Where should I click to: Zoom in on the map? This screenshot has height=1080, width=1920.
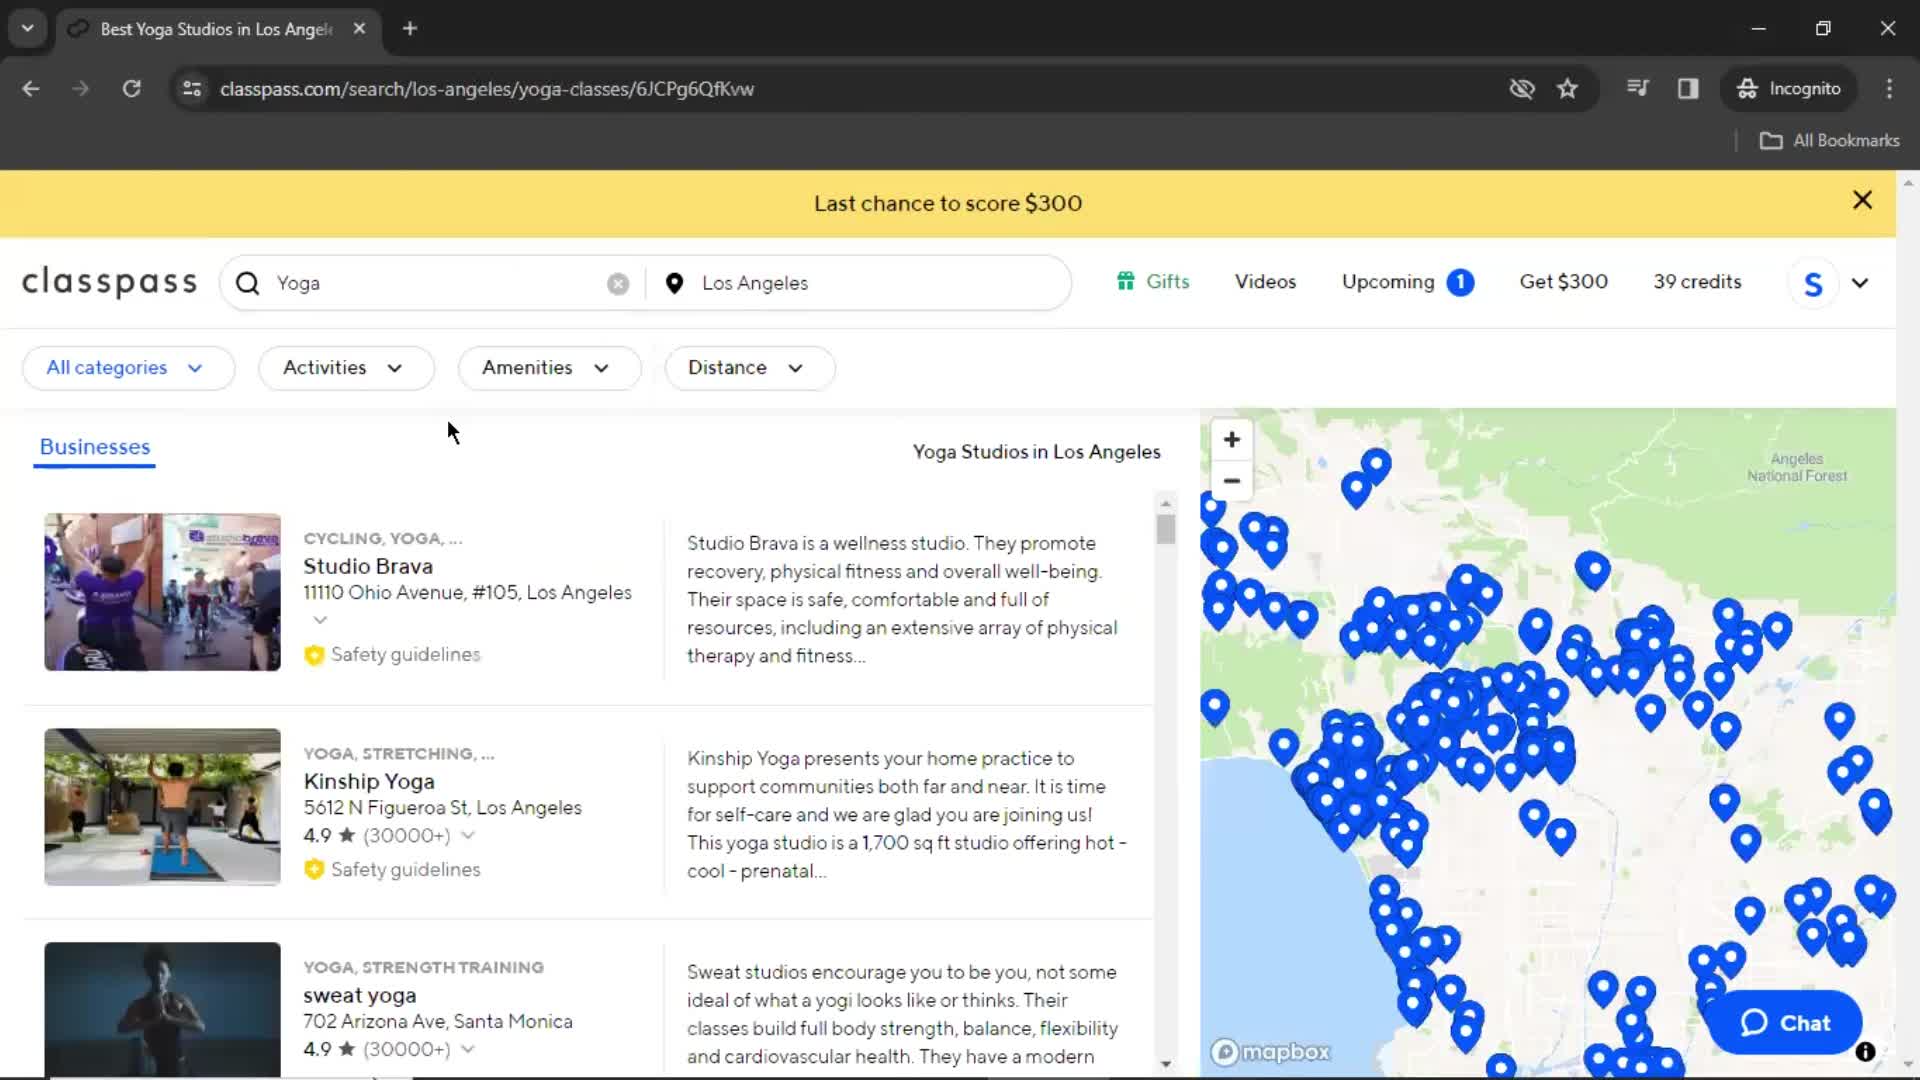[x=1232, y=440]
